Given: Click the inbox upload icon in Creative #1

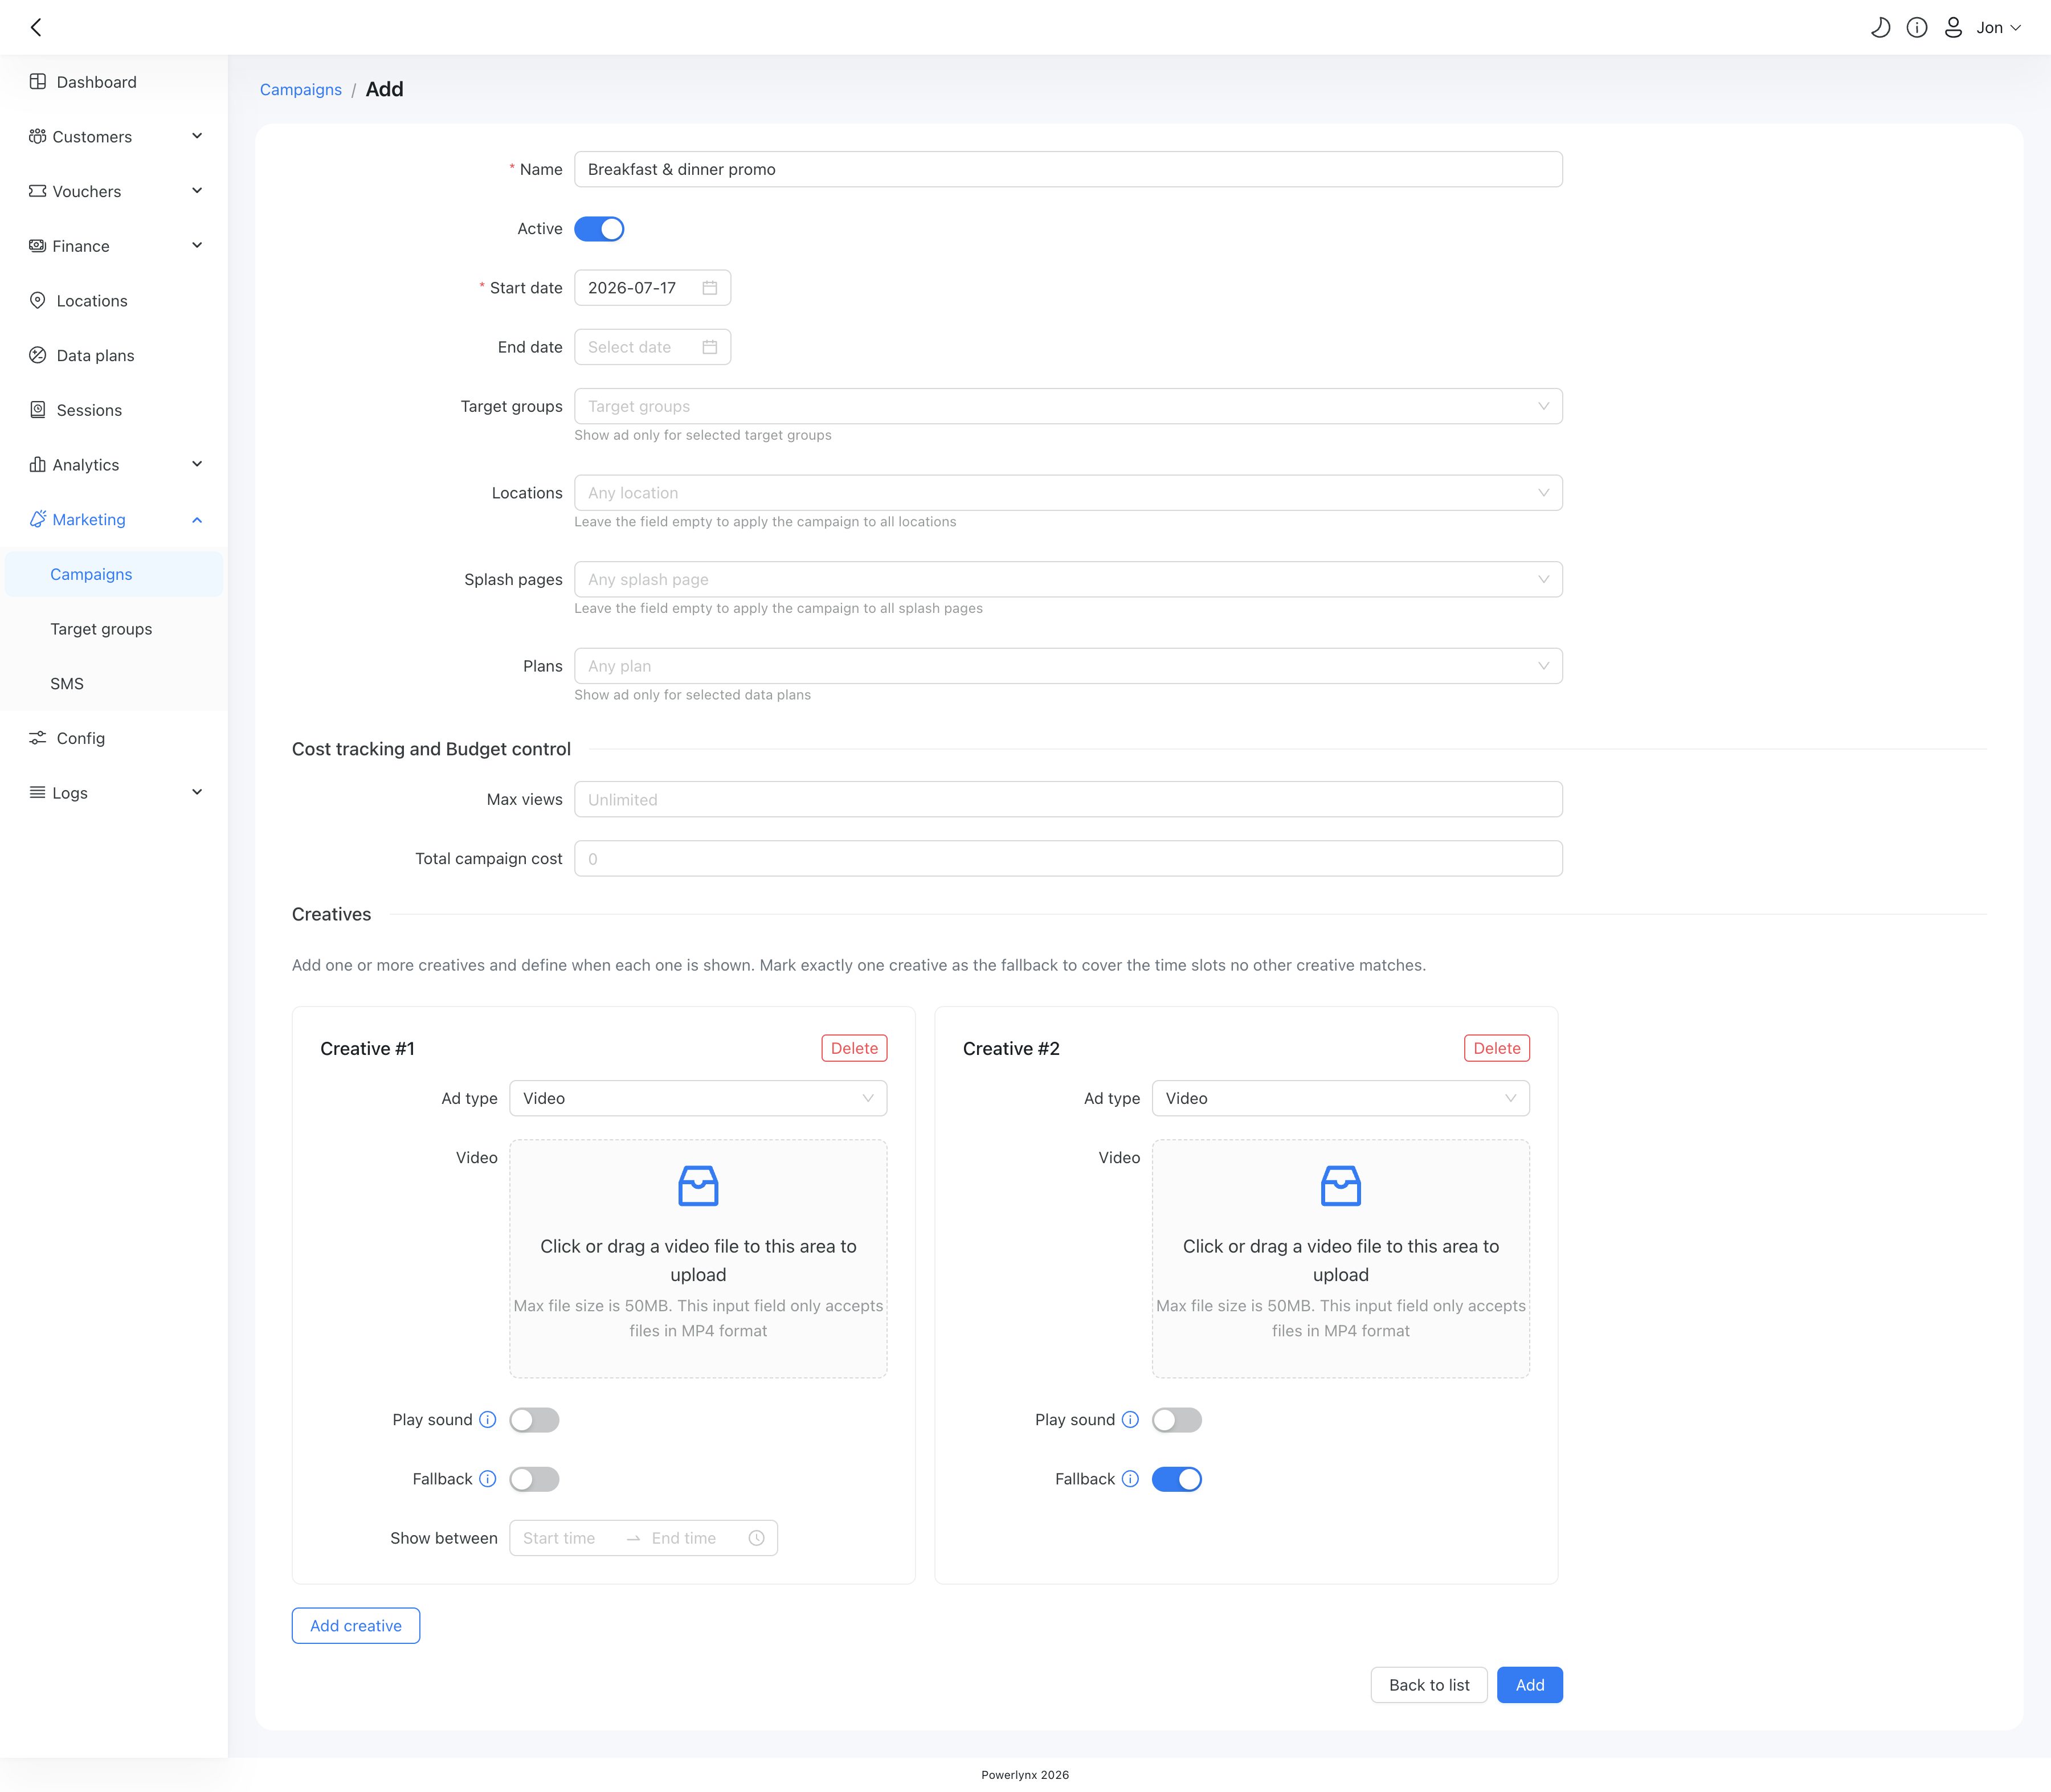Looking at the screenshot, I should coord(698,1186).
